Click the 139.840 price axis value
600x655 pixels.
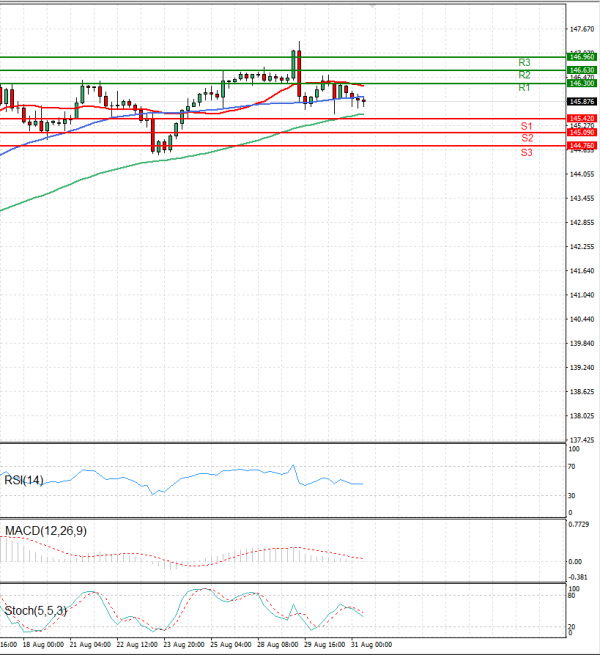(582, 343)
